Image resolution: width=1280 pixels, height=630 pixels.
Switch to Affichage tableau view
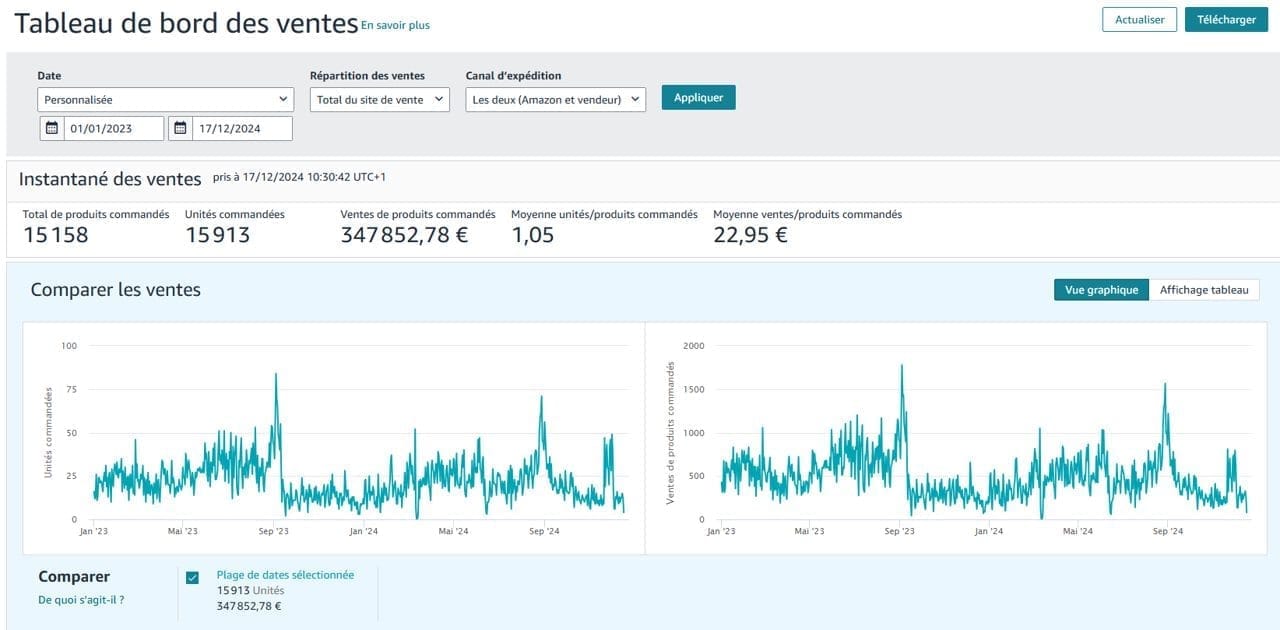pyautogui.click(x=1204, y=290)
